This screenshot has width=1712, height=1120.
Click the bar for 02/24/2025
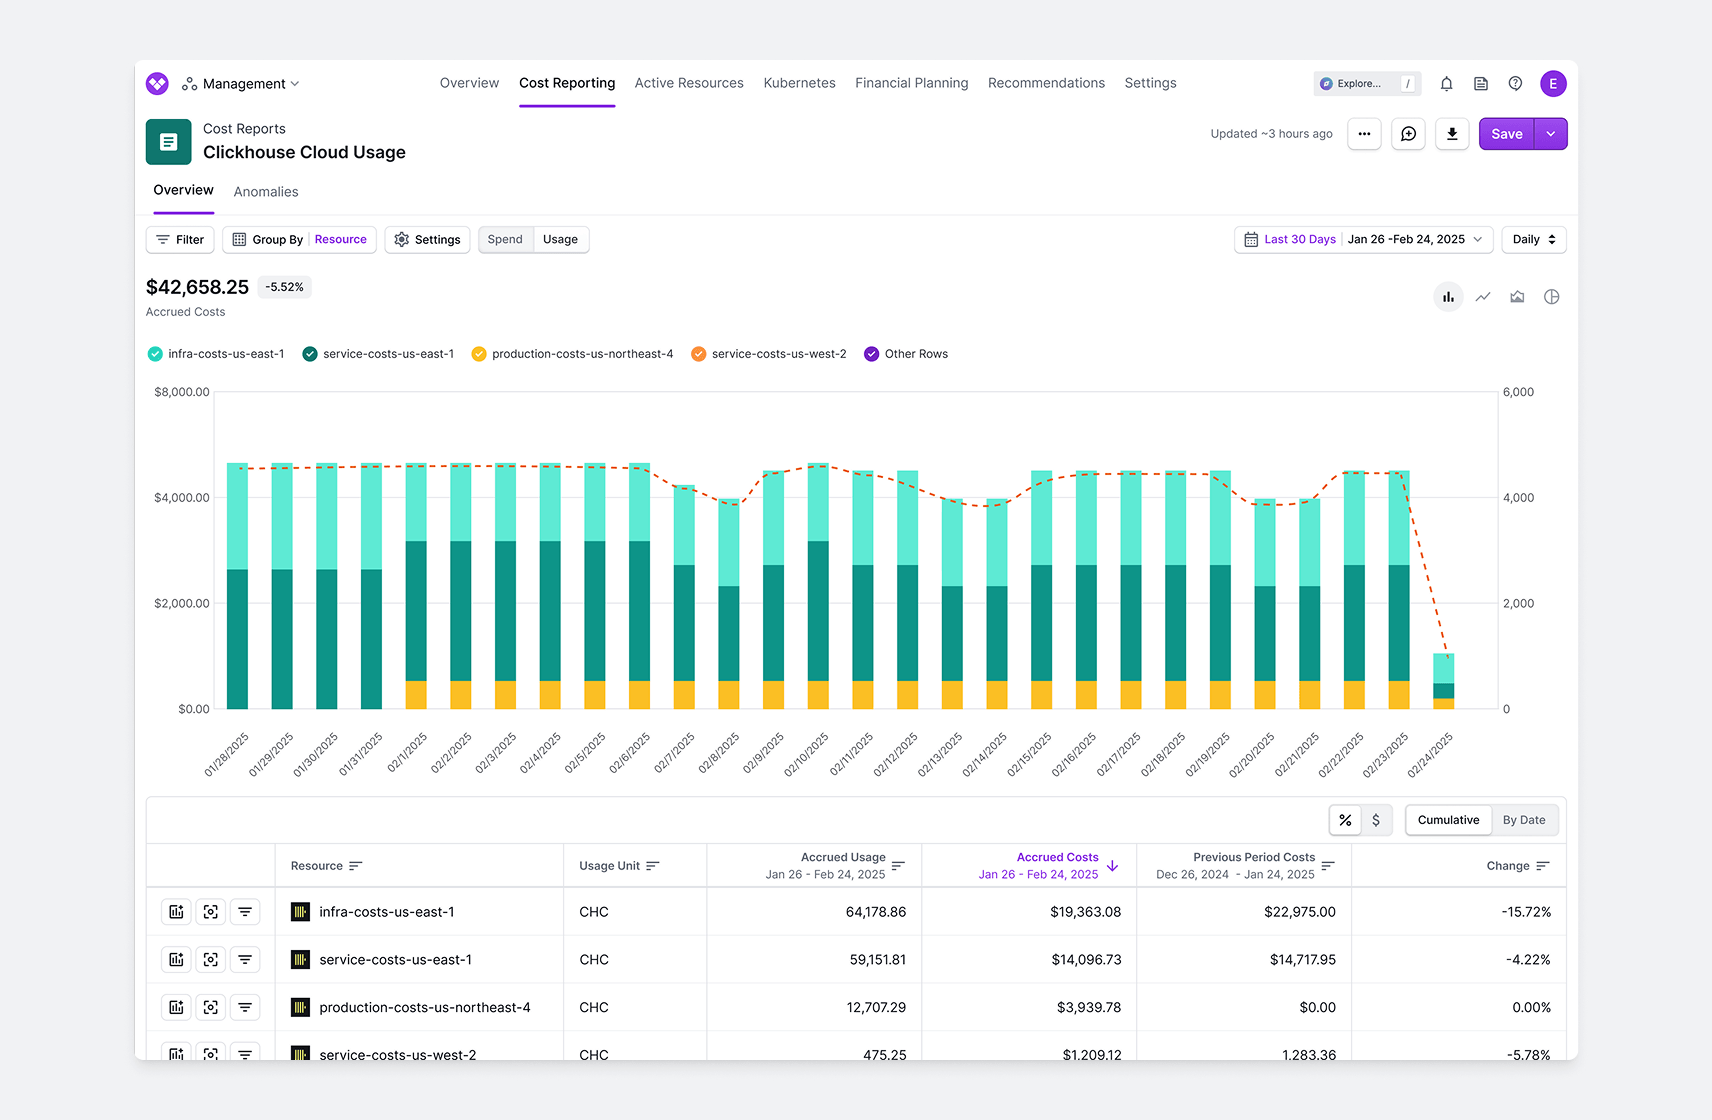point(1443,680)
